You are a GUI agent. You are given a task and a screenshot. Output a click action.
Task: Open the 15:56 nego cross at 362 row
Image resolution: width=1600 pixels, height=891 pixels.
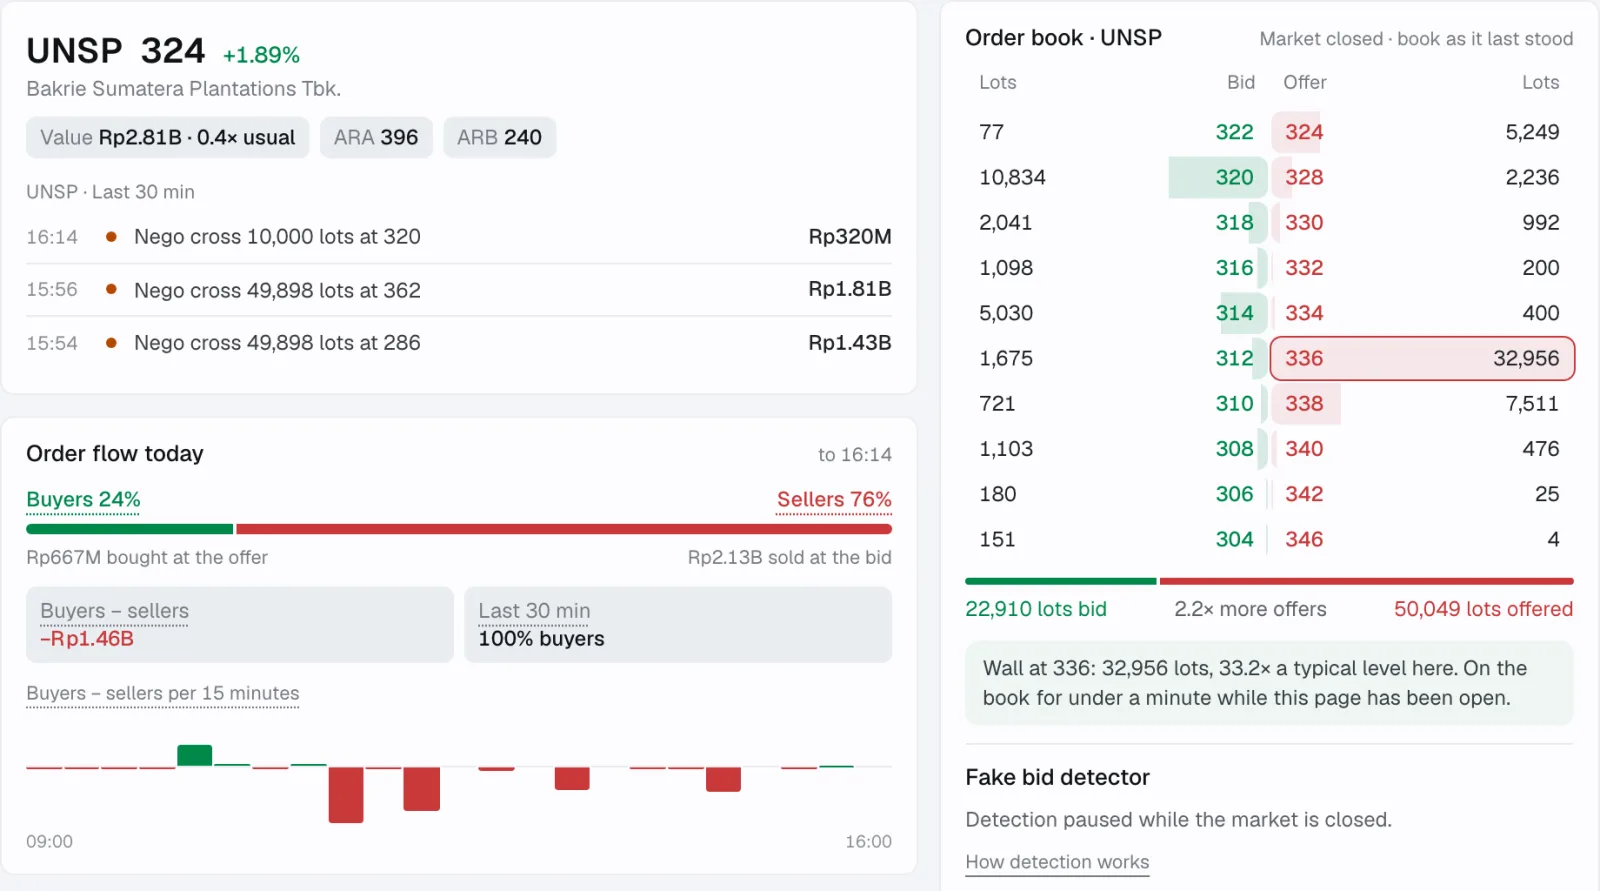(459, 290)
